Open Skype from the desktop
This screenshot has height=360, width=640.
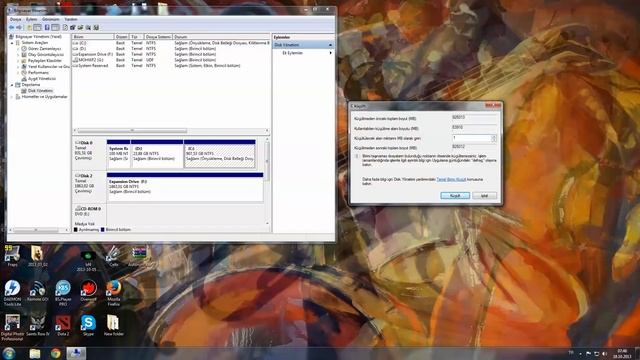pyautogui.click(x=88, y=325)
